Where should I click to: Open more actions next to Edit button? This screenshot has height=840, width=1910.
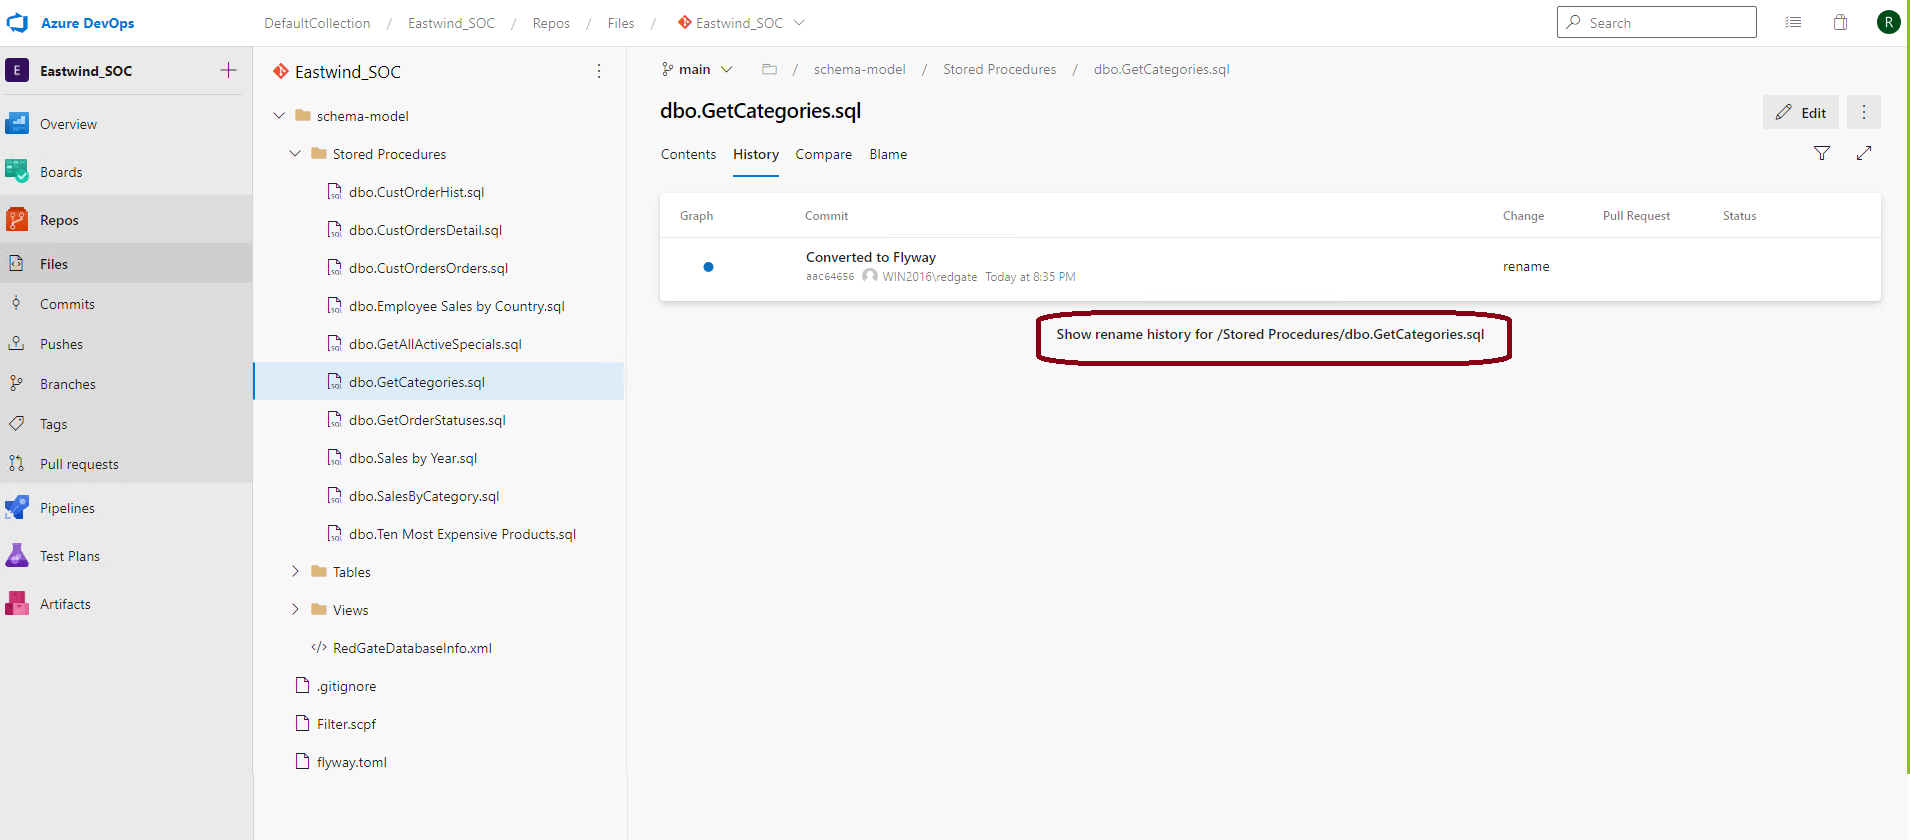[x=1864, y=112]
